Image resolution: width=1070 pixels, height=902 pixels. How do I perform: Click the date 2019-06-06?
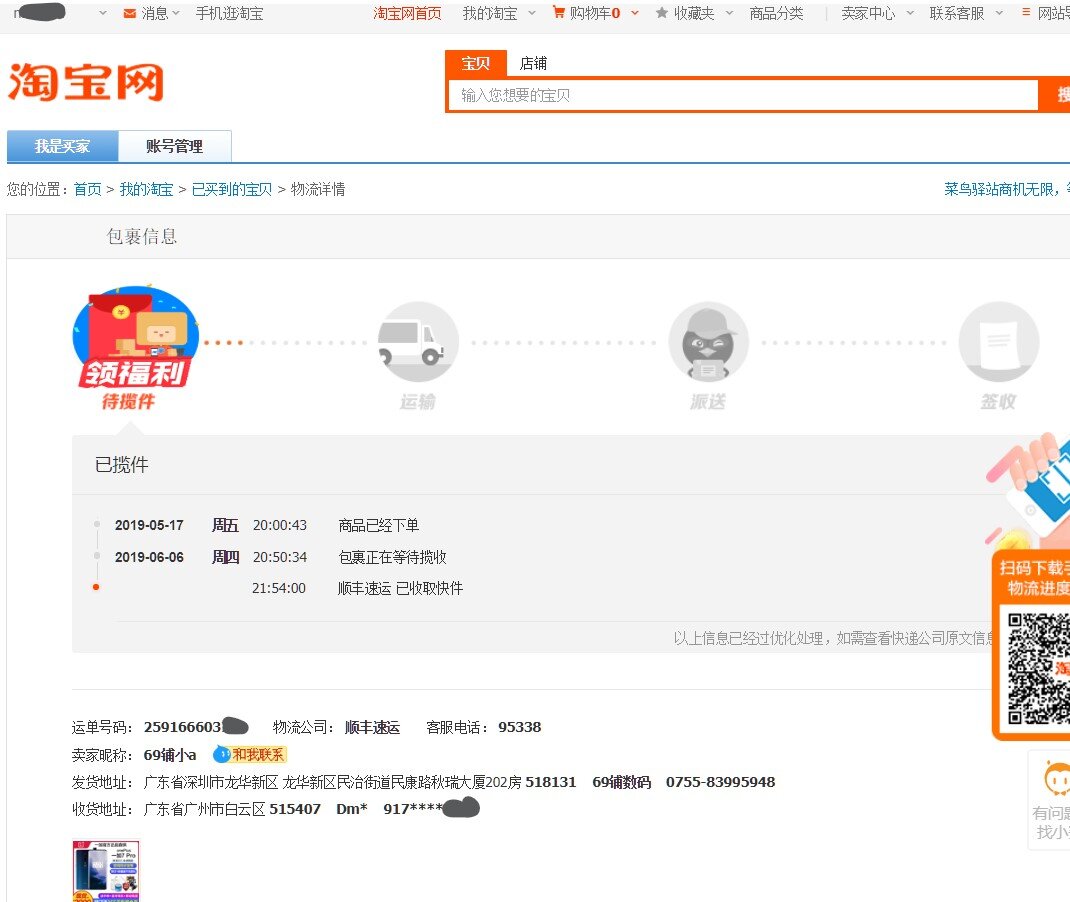149,557
